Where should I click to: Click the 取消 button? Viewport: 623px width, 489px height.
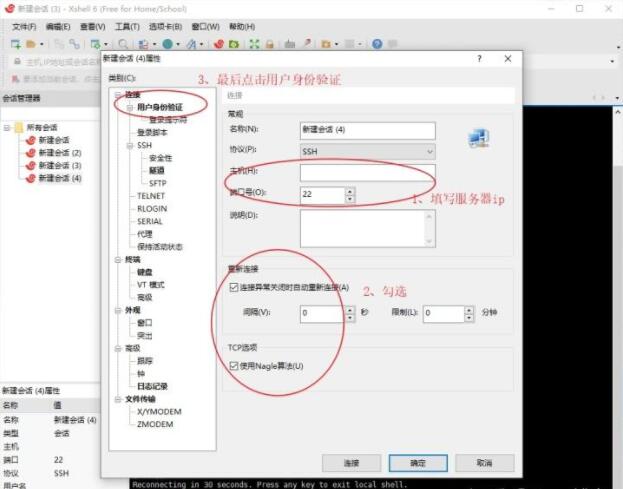click(484, 463)
